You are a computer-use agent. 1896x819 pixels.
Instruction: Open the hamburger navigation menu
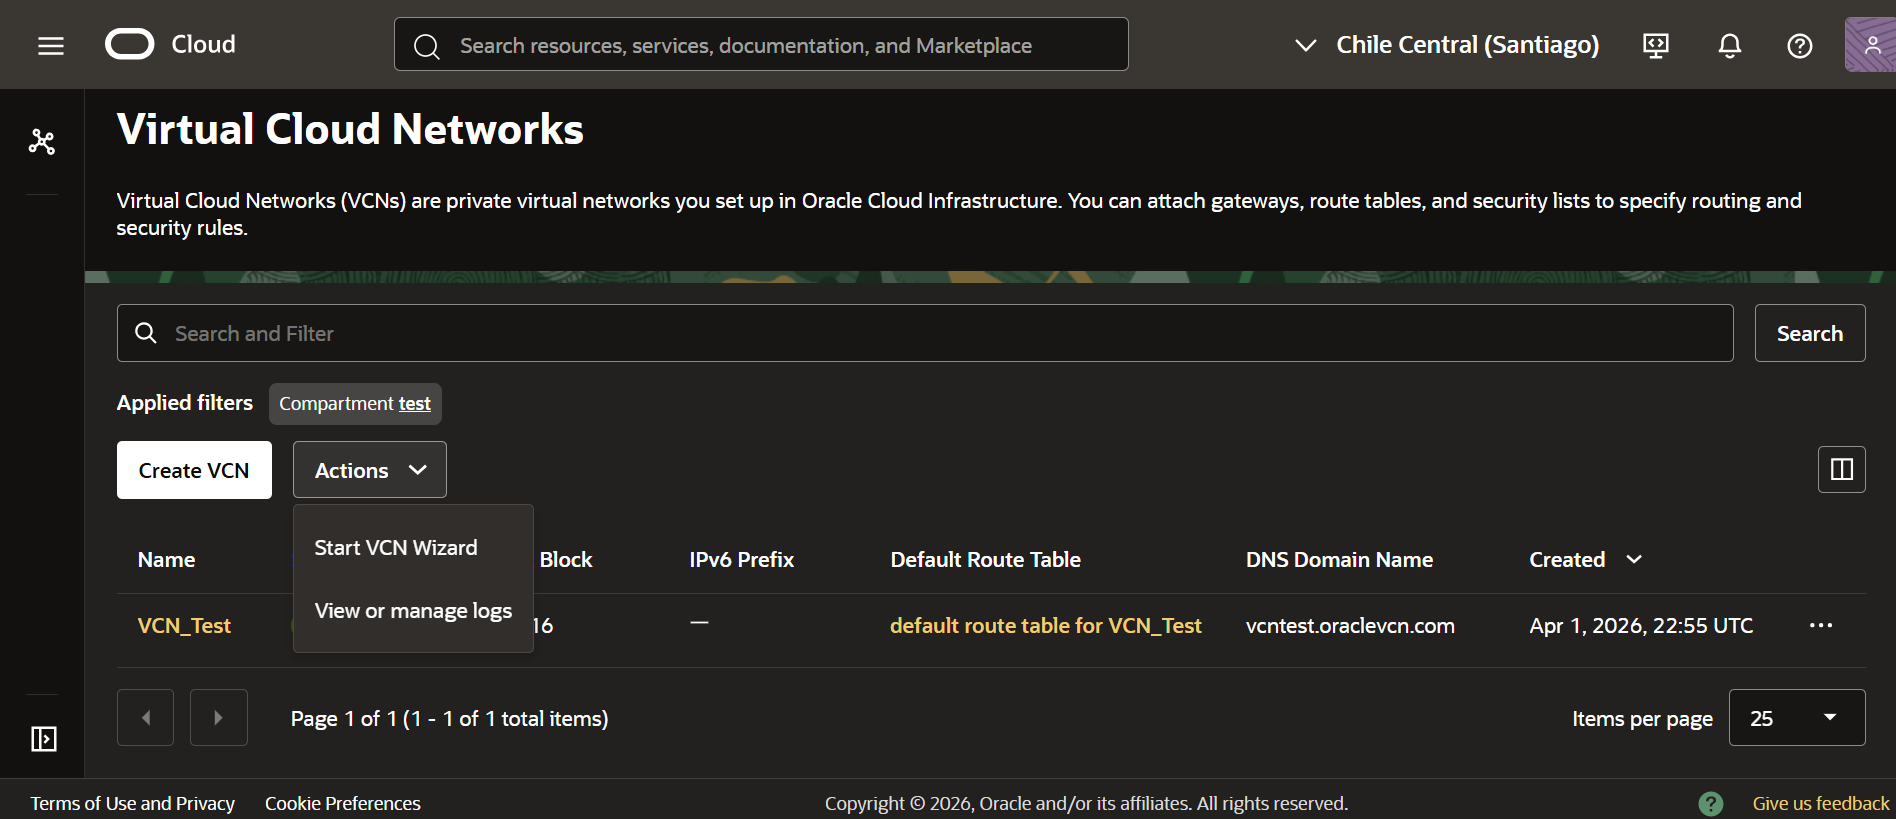click(51, 45)
